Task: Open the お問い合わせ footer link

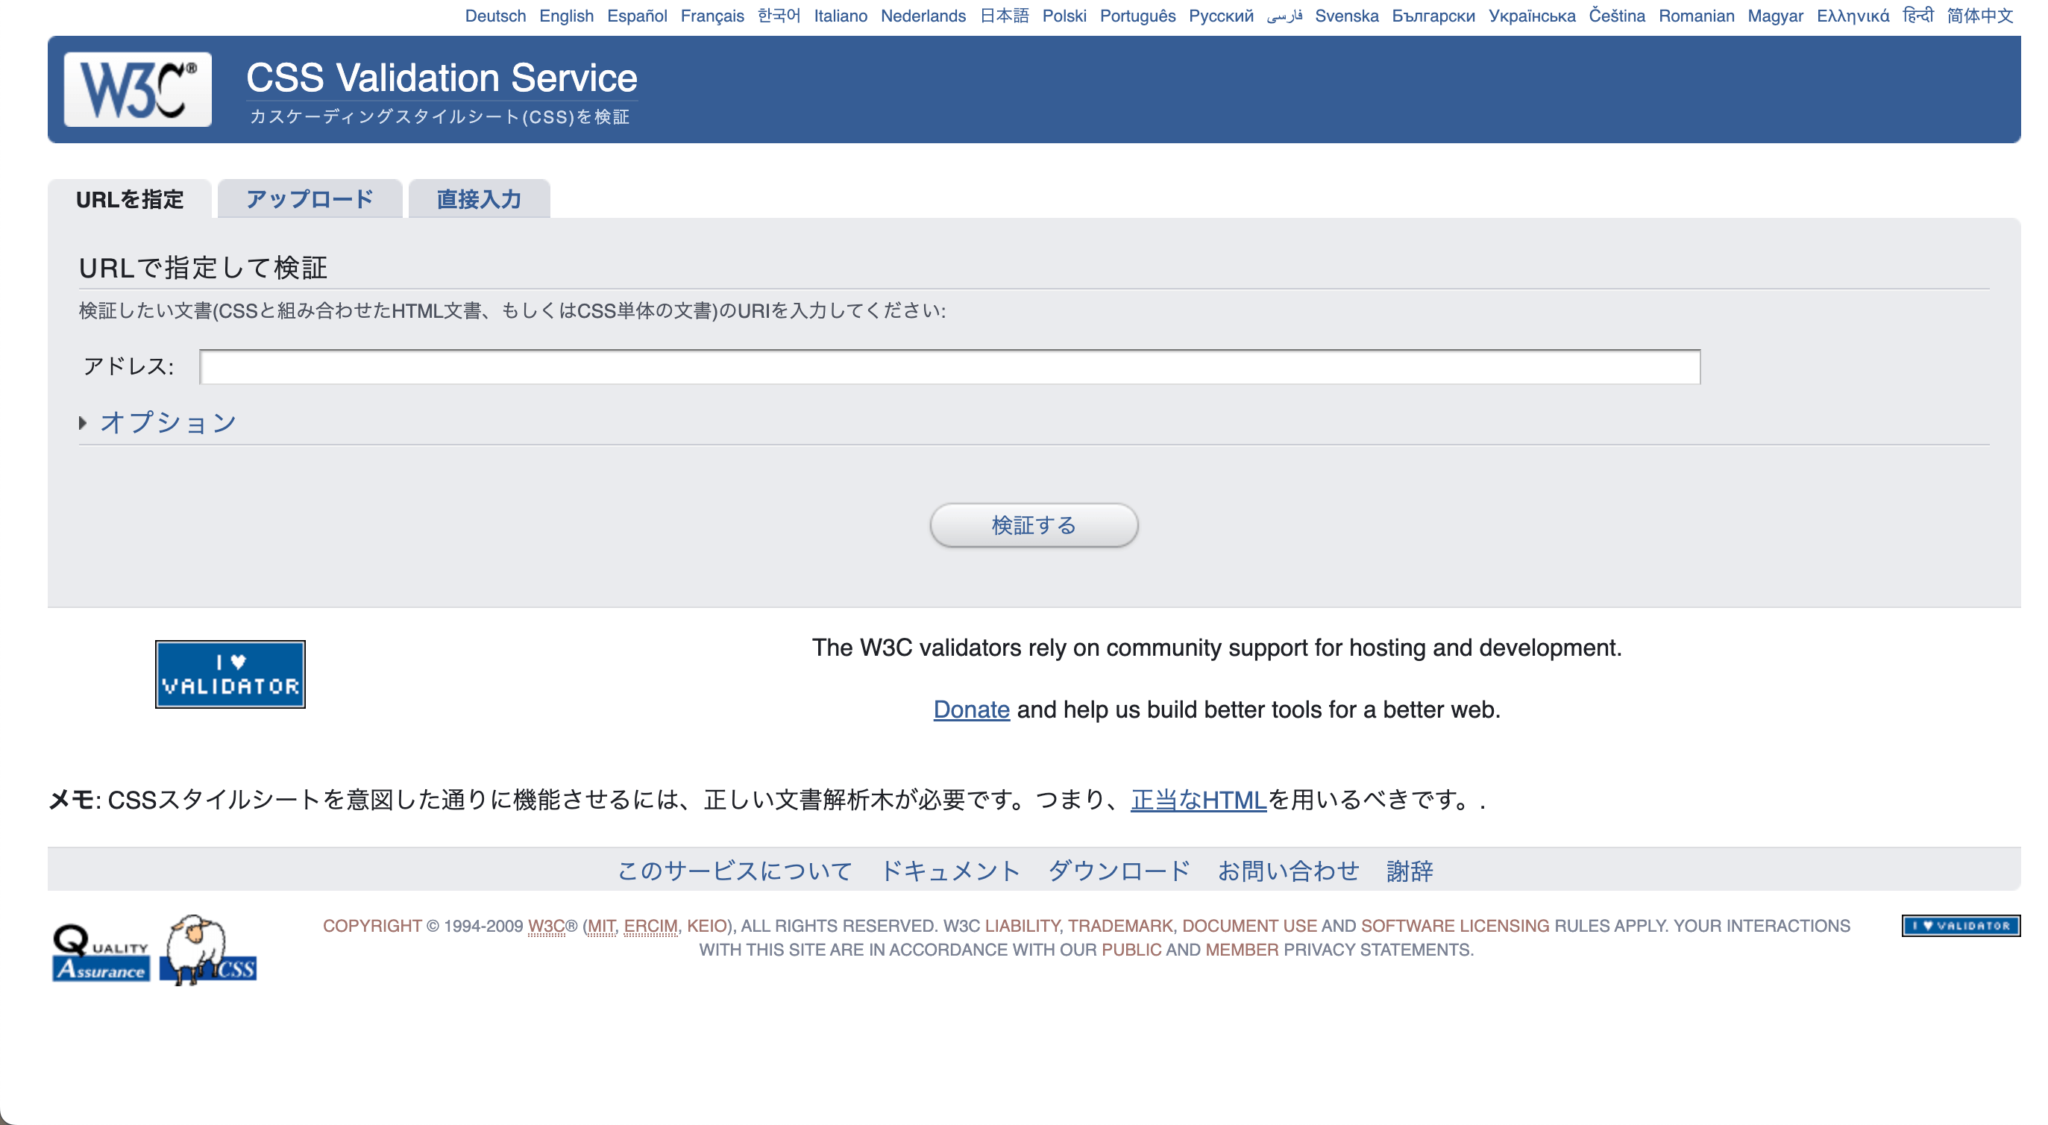Action: pyautogui.click(x=1288, y=871)
